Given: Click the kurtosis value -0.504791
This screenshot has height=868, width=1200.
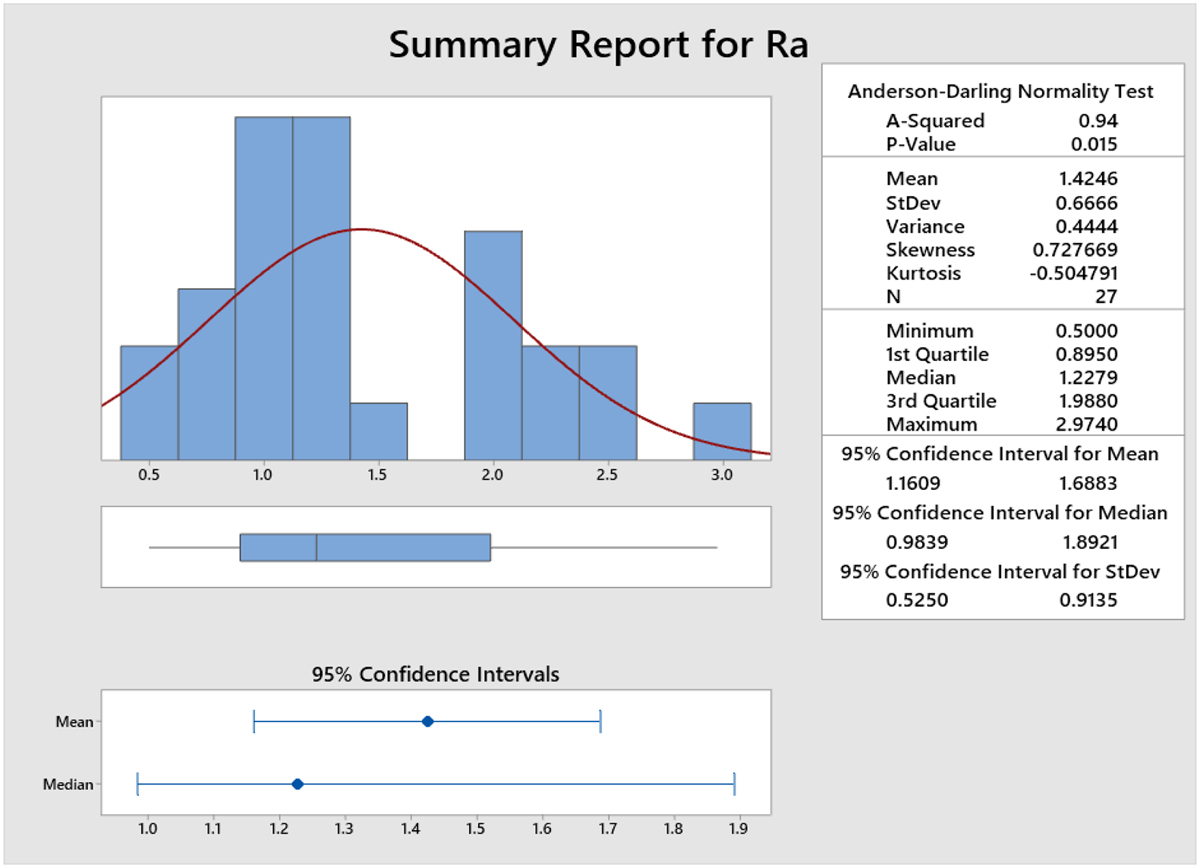Looking at the screenshot, I should [x=1072, y=273].
